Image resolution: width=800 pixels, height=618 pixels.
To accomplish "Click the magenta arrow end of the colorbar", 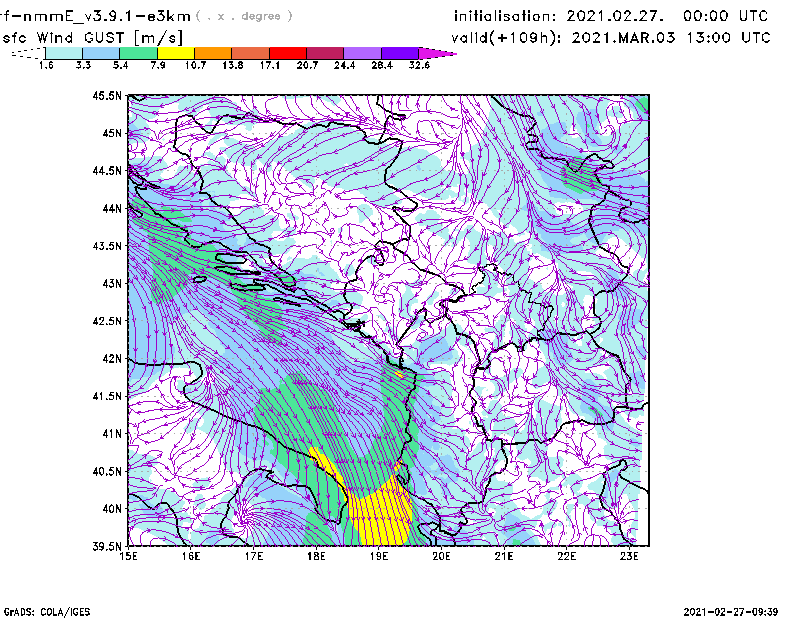I will click(436, 53).
